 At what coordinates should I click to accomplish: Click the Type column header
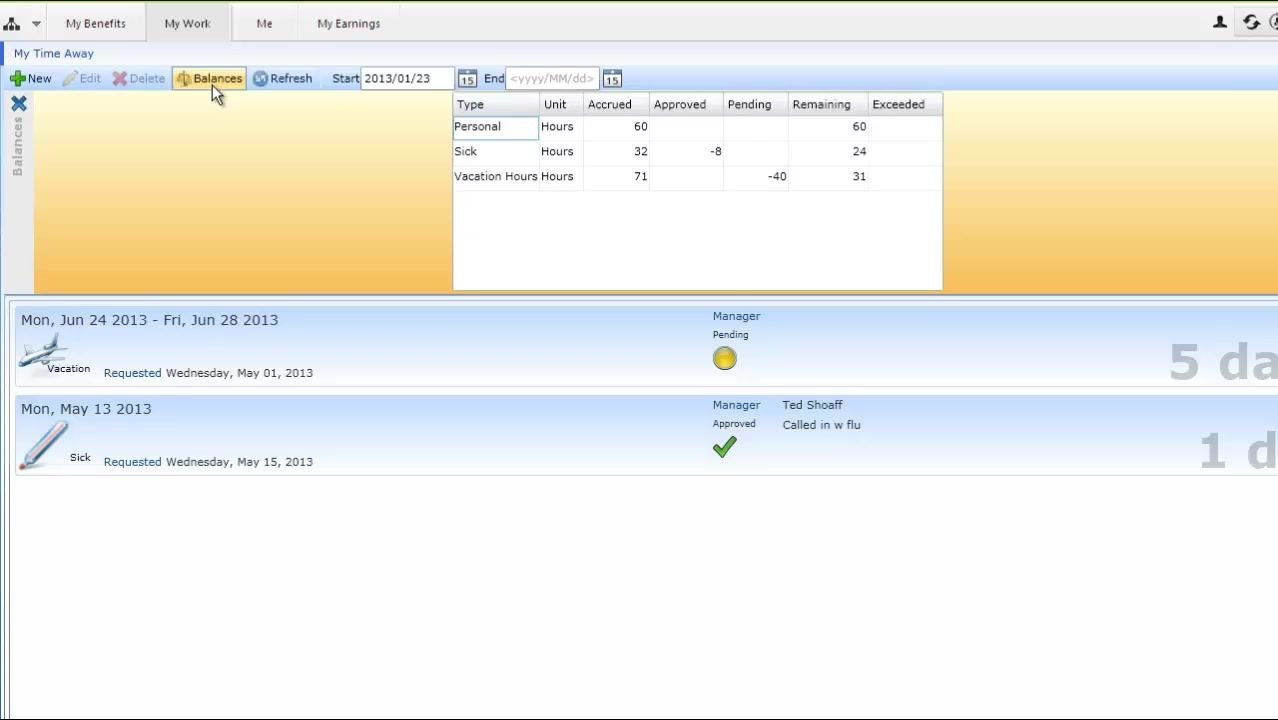[x=496, y=104]
